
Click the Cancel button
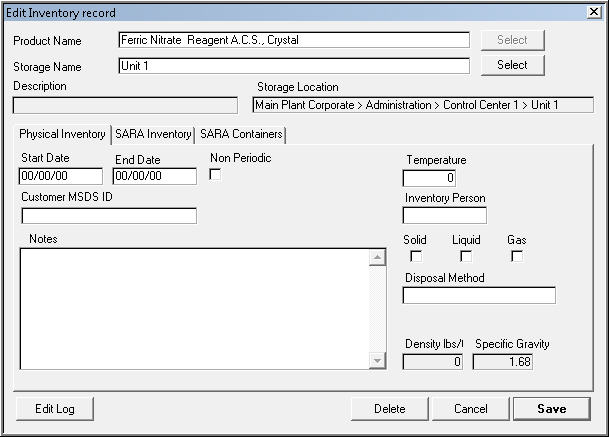pos(471,409)
